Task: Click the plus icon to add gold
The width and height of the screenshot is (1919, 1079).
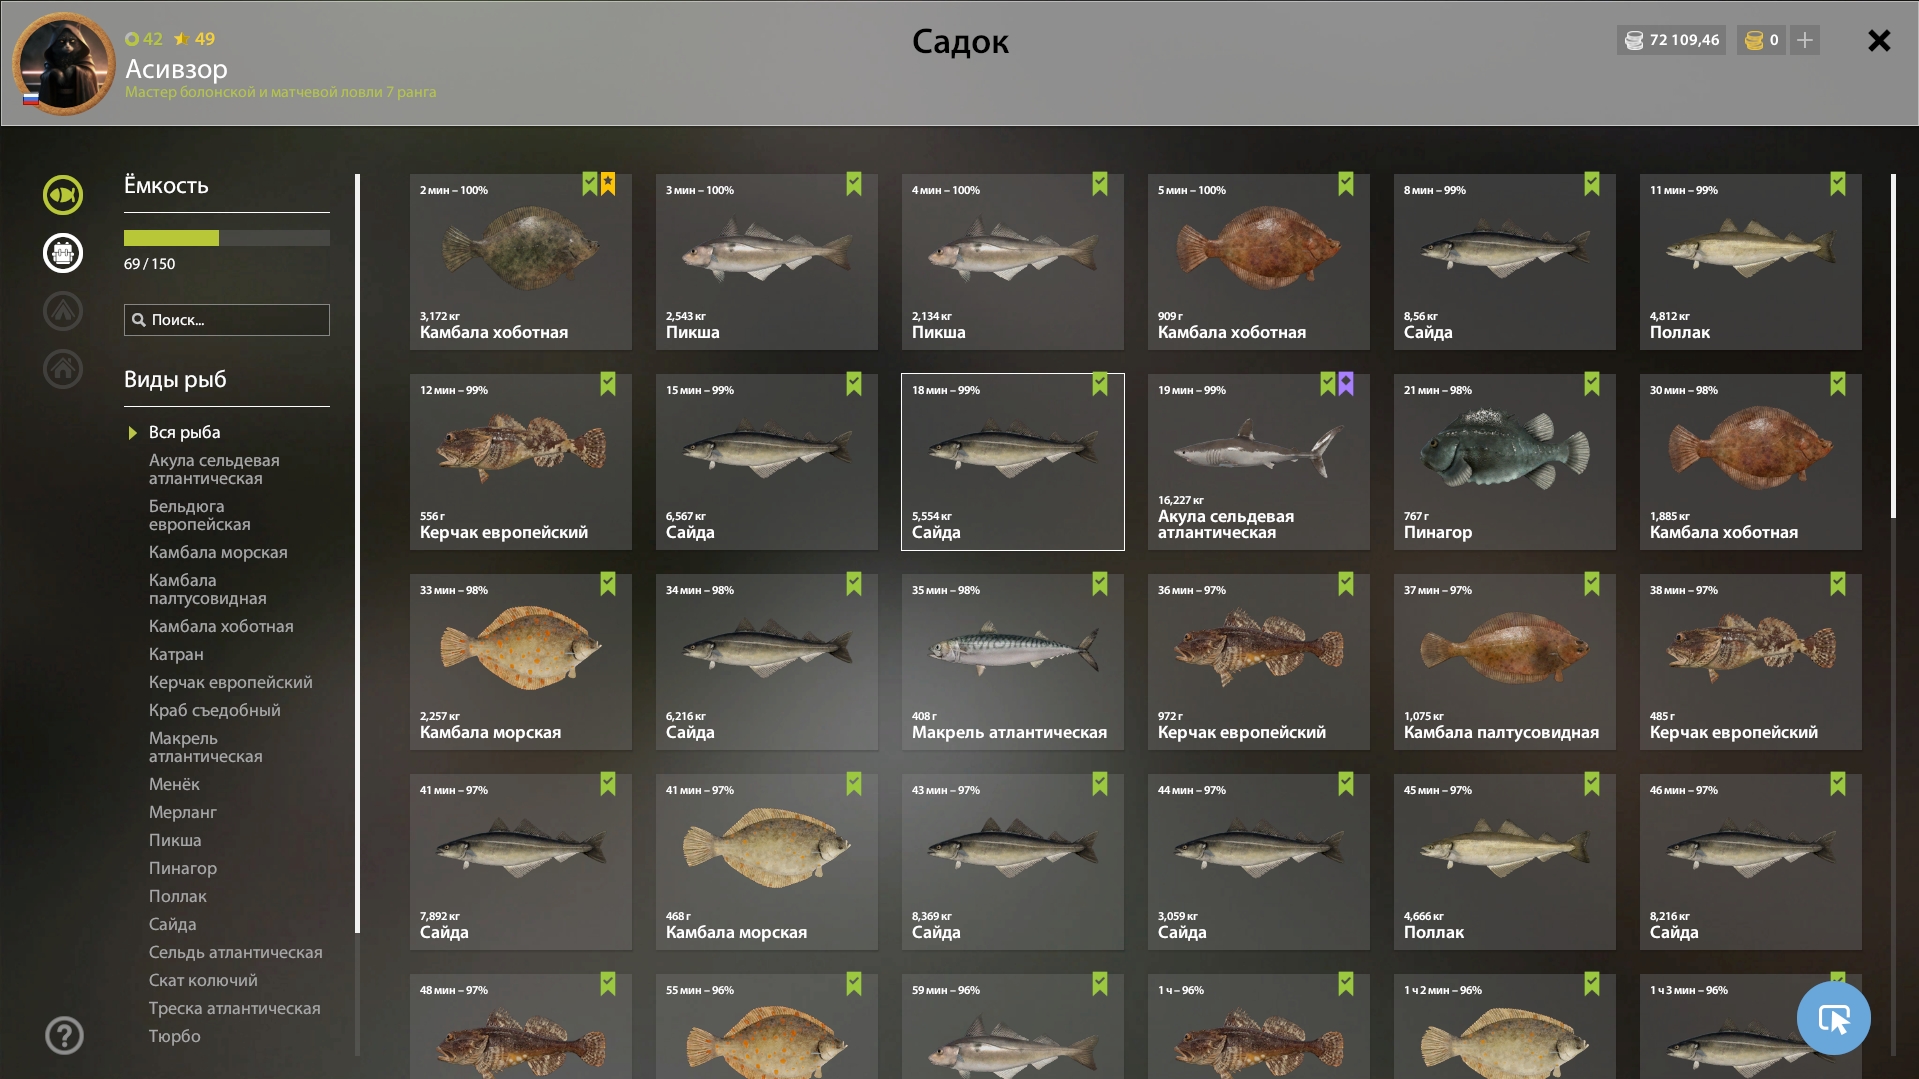Action: tap(1804, 40)
